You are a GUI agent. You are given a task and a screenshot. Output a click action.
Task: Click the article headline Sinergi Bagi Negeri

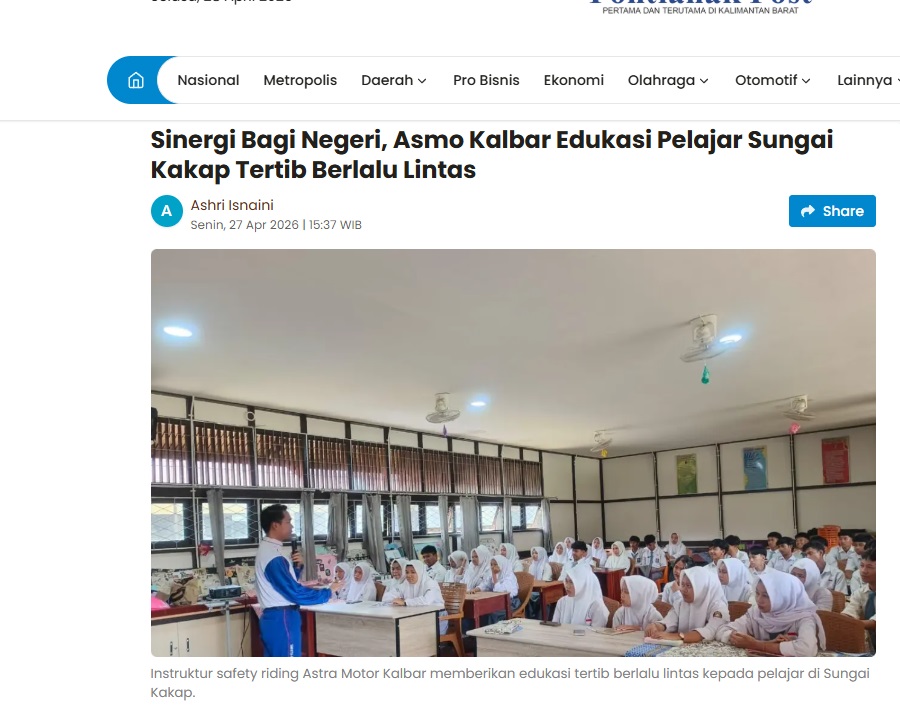point(491,155)
